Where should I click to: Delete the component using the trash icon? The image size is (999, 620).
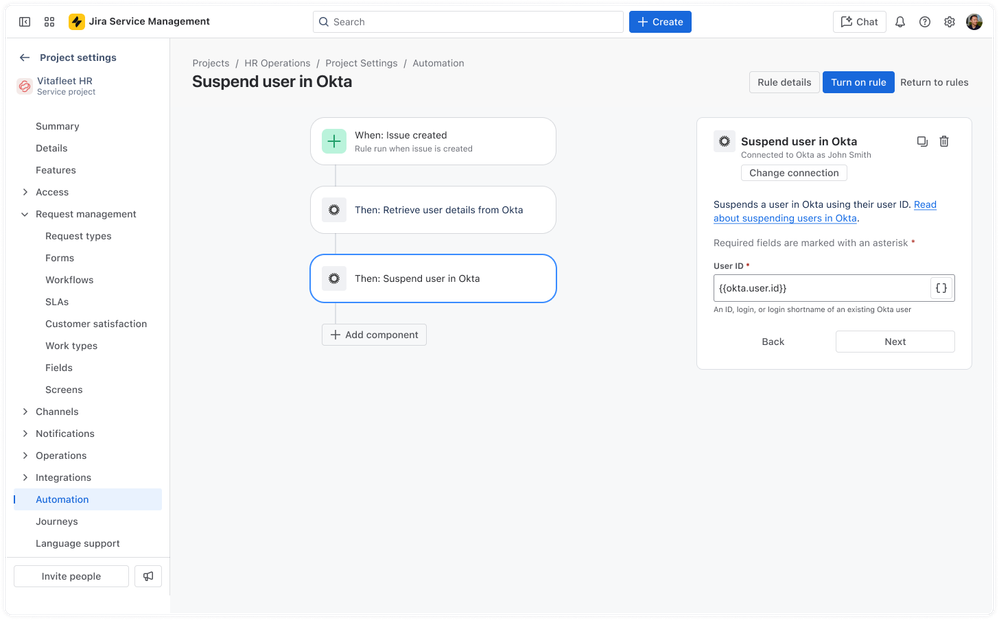(943, 141)
